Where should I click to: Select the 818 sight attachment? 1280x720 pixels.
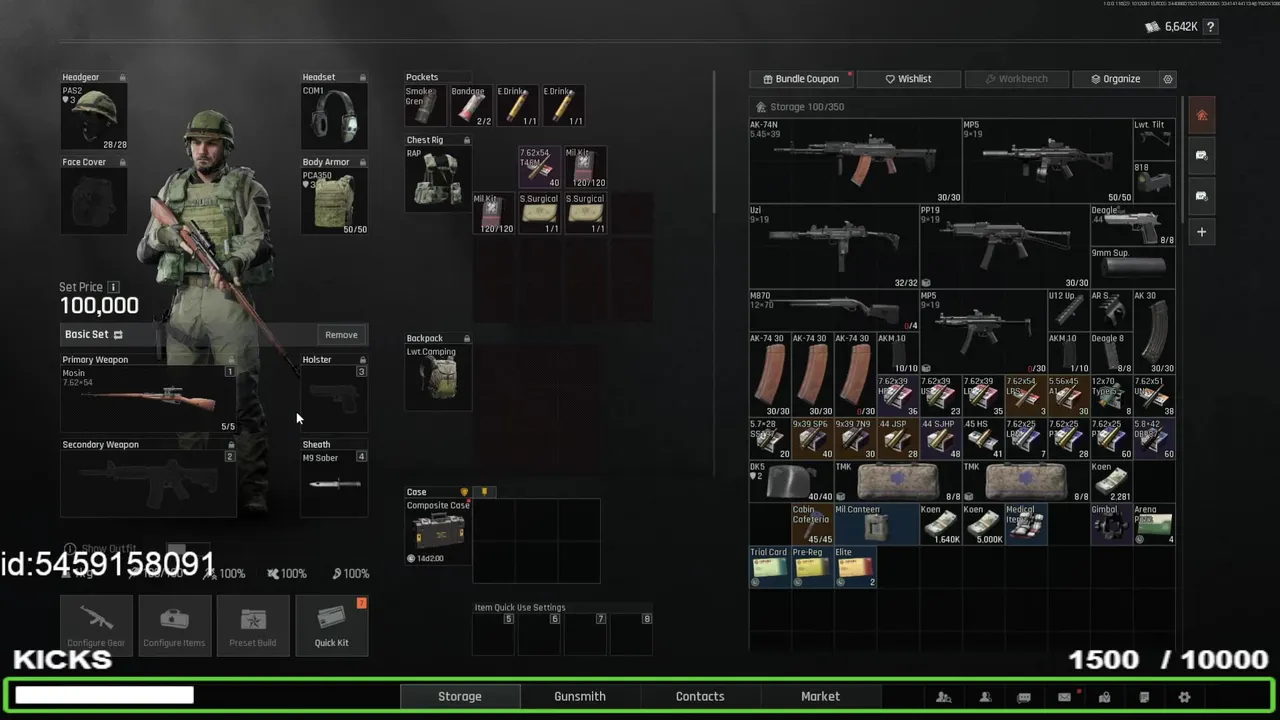point(1154,182)
